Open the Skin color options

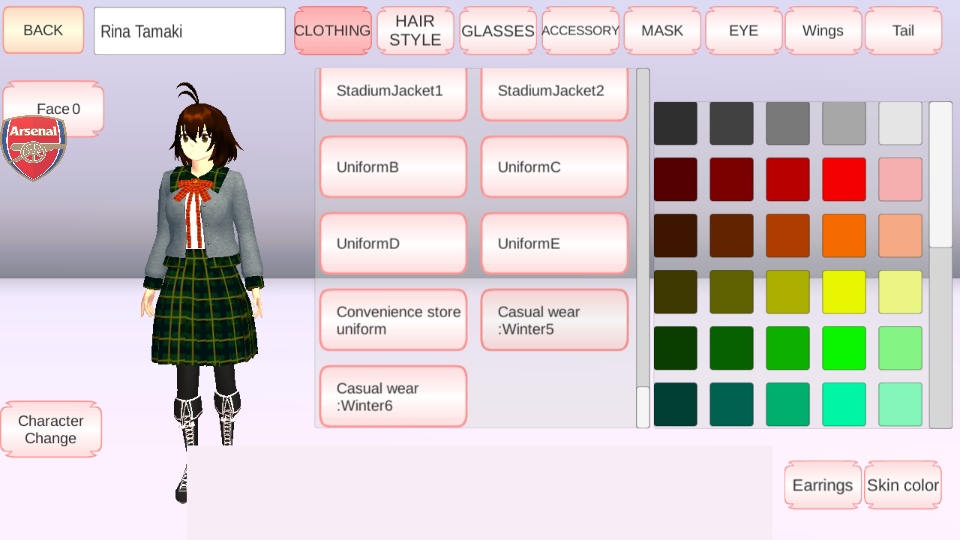point(903,485)
